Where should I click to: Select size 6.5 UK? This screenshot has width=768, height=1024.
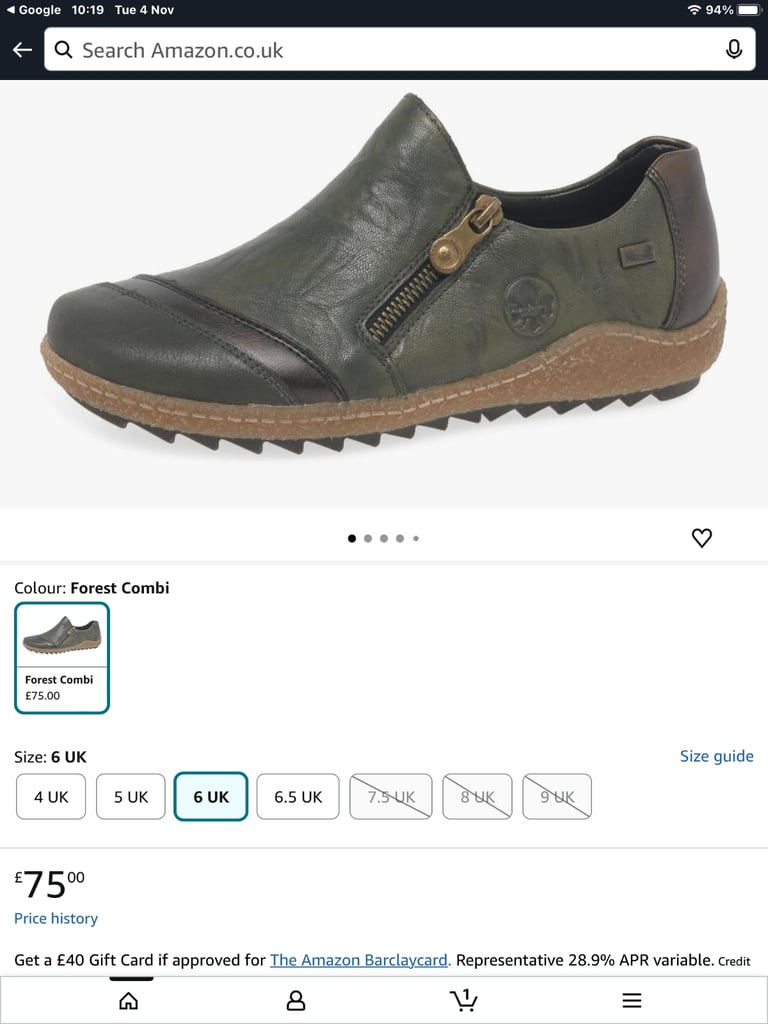[297, 796]
